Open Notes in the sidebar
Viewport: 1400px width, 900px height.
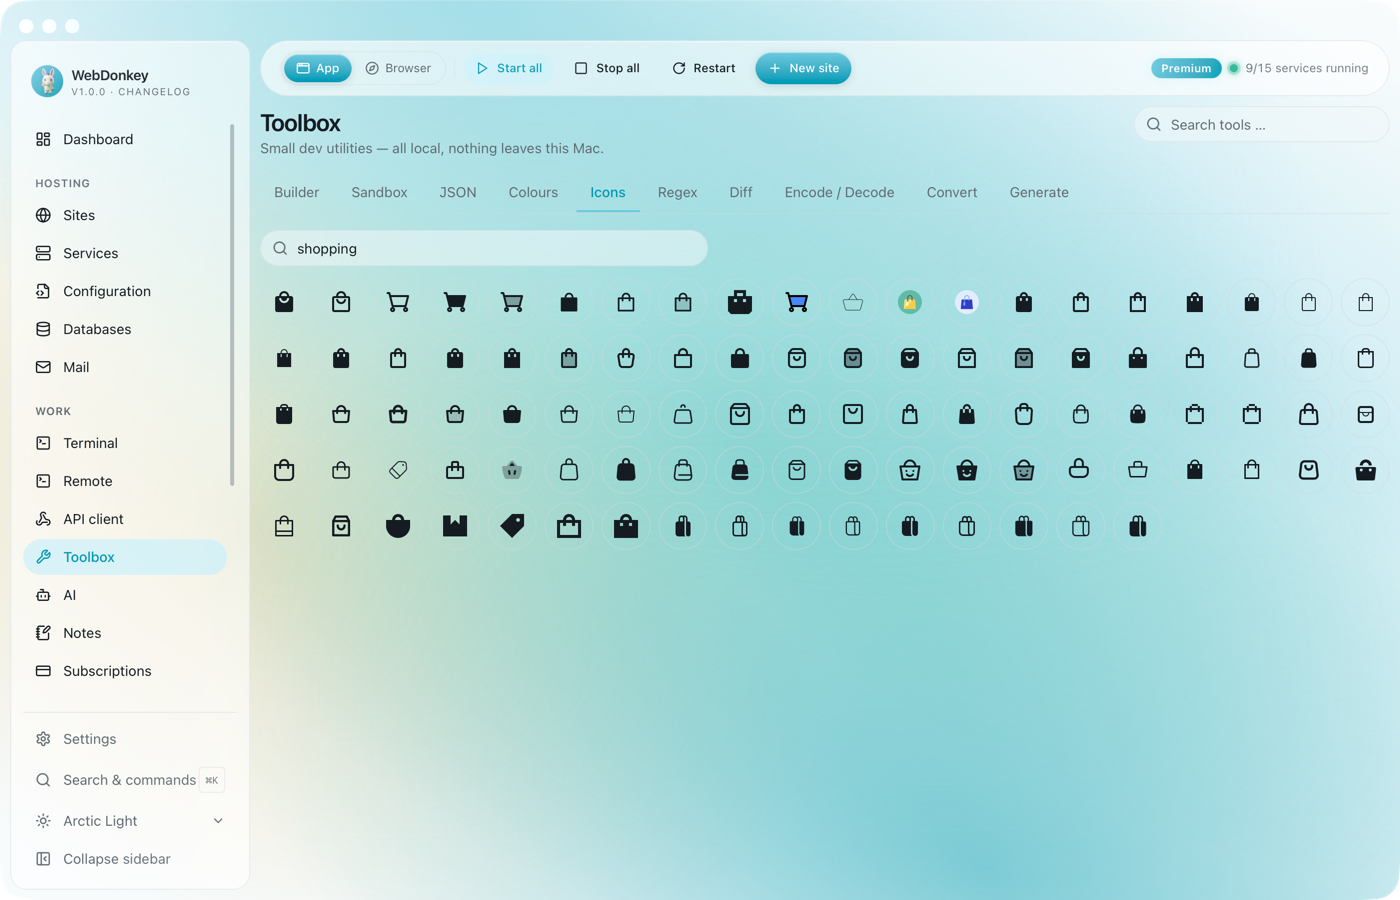(125, 633)
